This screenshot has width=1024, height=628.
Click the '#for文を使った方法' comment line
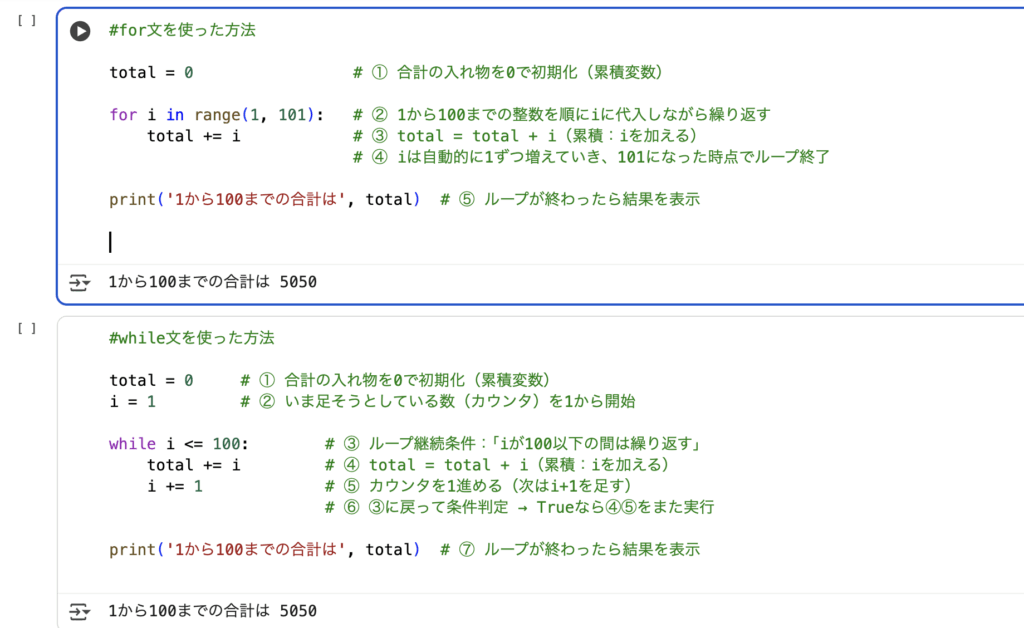(x=182, y=31)
